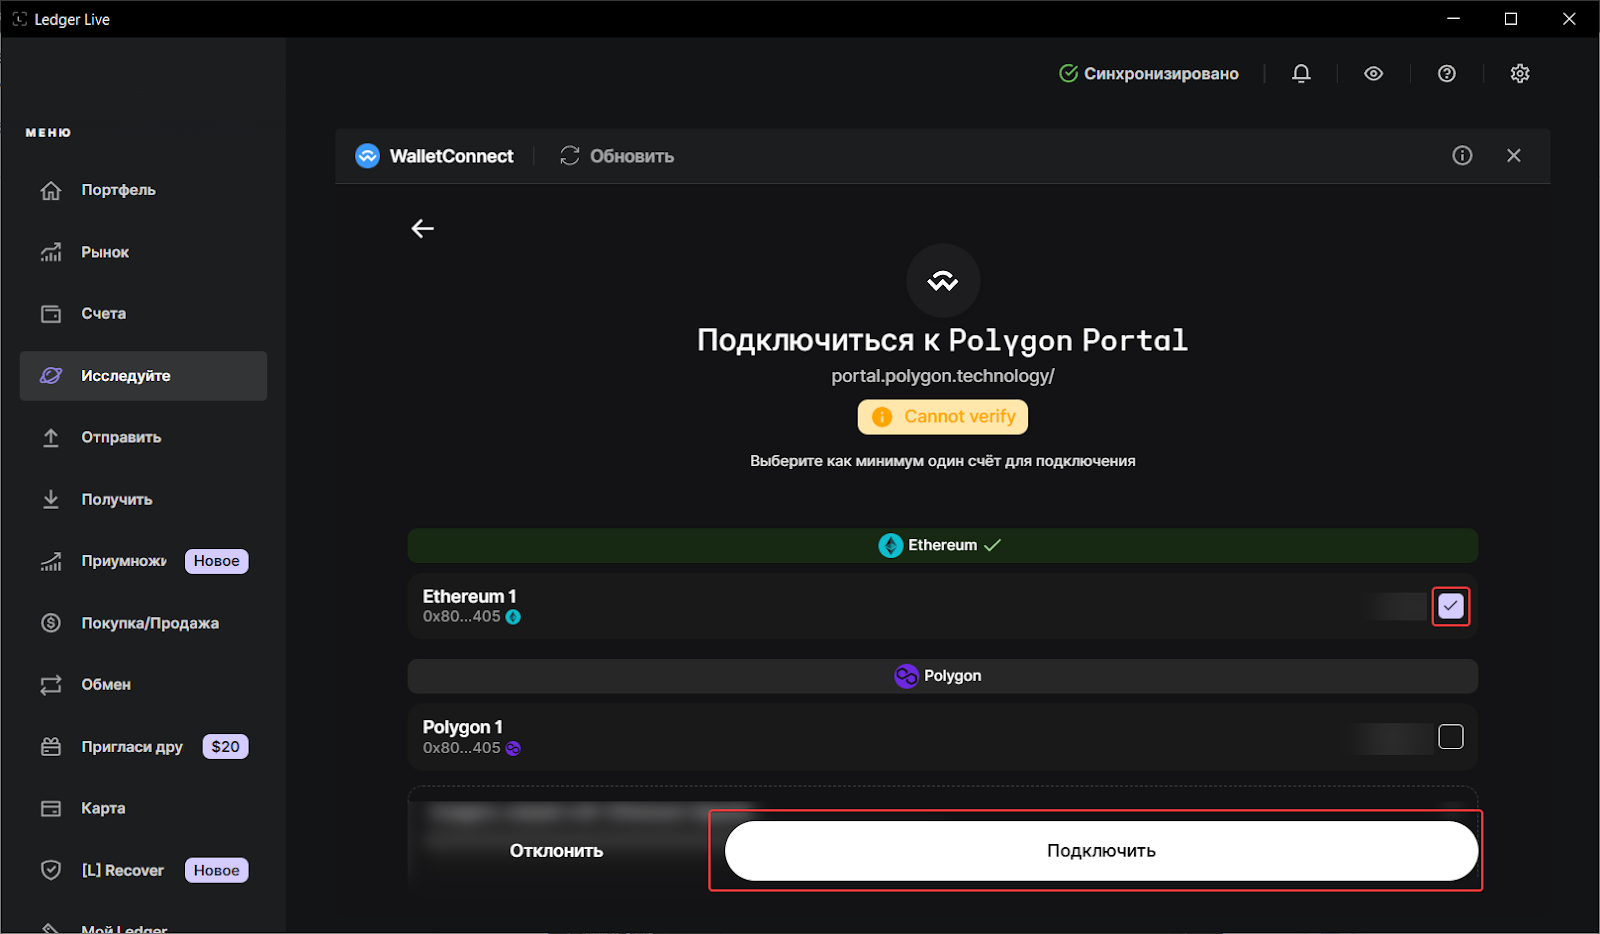Open Рынок in the sidebar menu
1600x934 pixels.
[143, 252]
